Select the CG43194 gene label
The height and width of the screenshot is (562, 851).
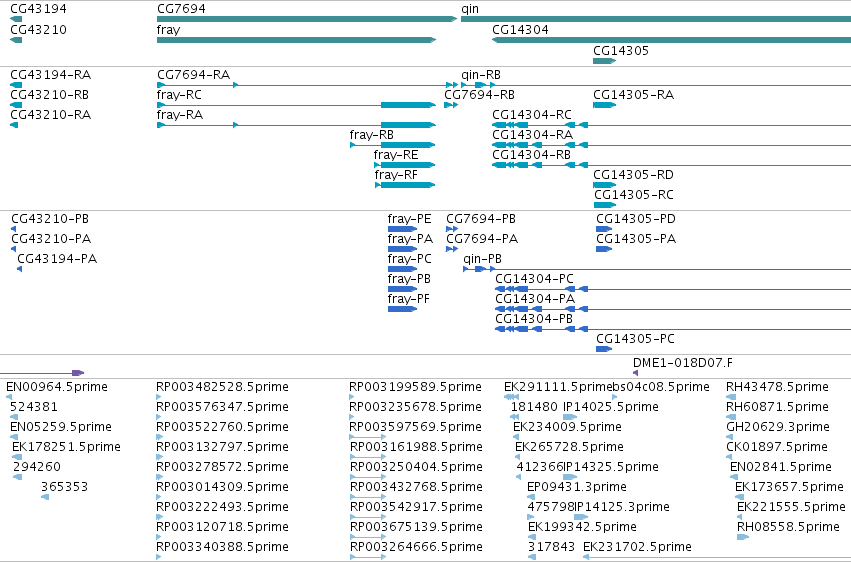(39, 9)
